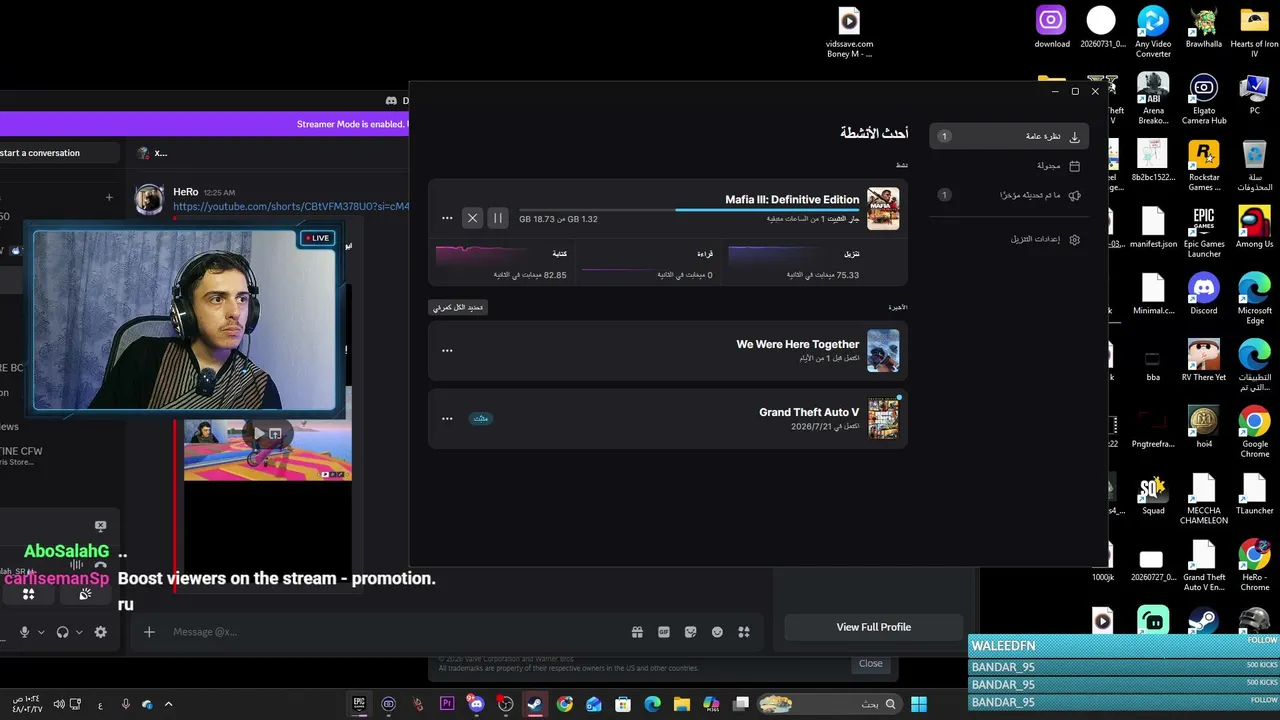1280x720 pixels.
Task: Click the Discord message input field
Action: click(x=390, y=632)
